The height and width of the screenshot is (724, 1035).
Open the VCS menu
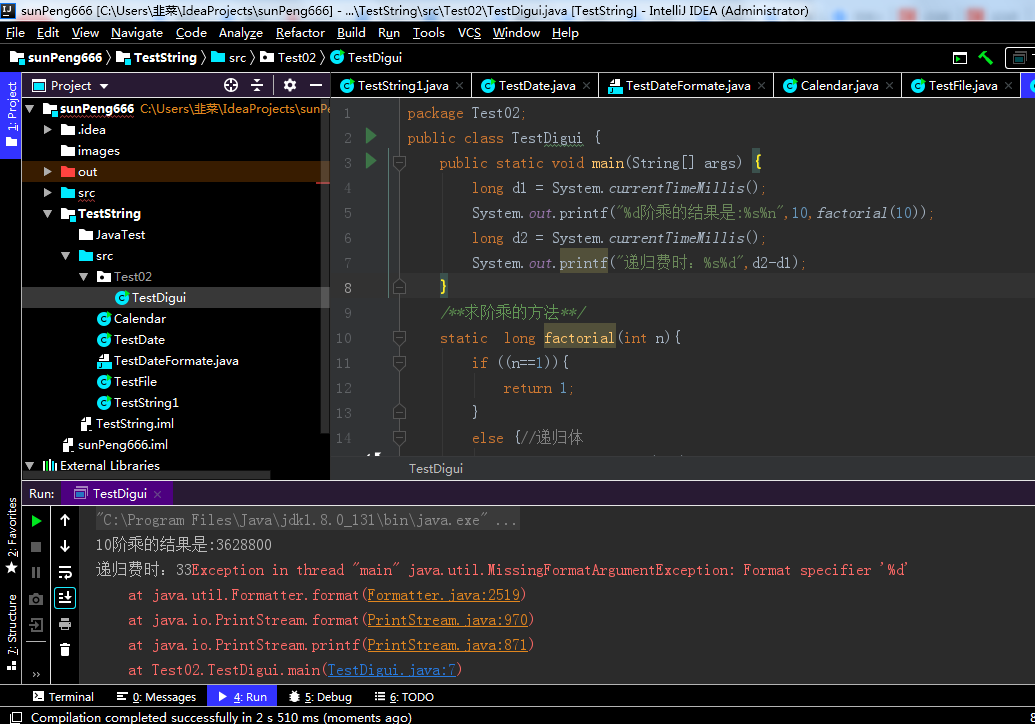click(469, 33)
